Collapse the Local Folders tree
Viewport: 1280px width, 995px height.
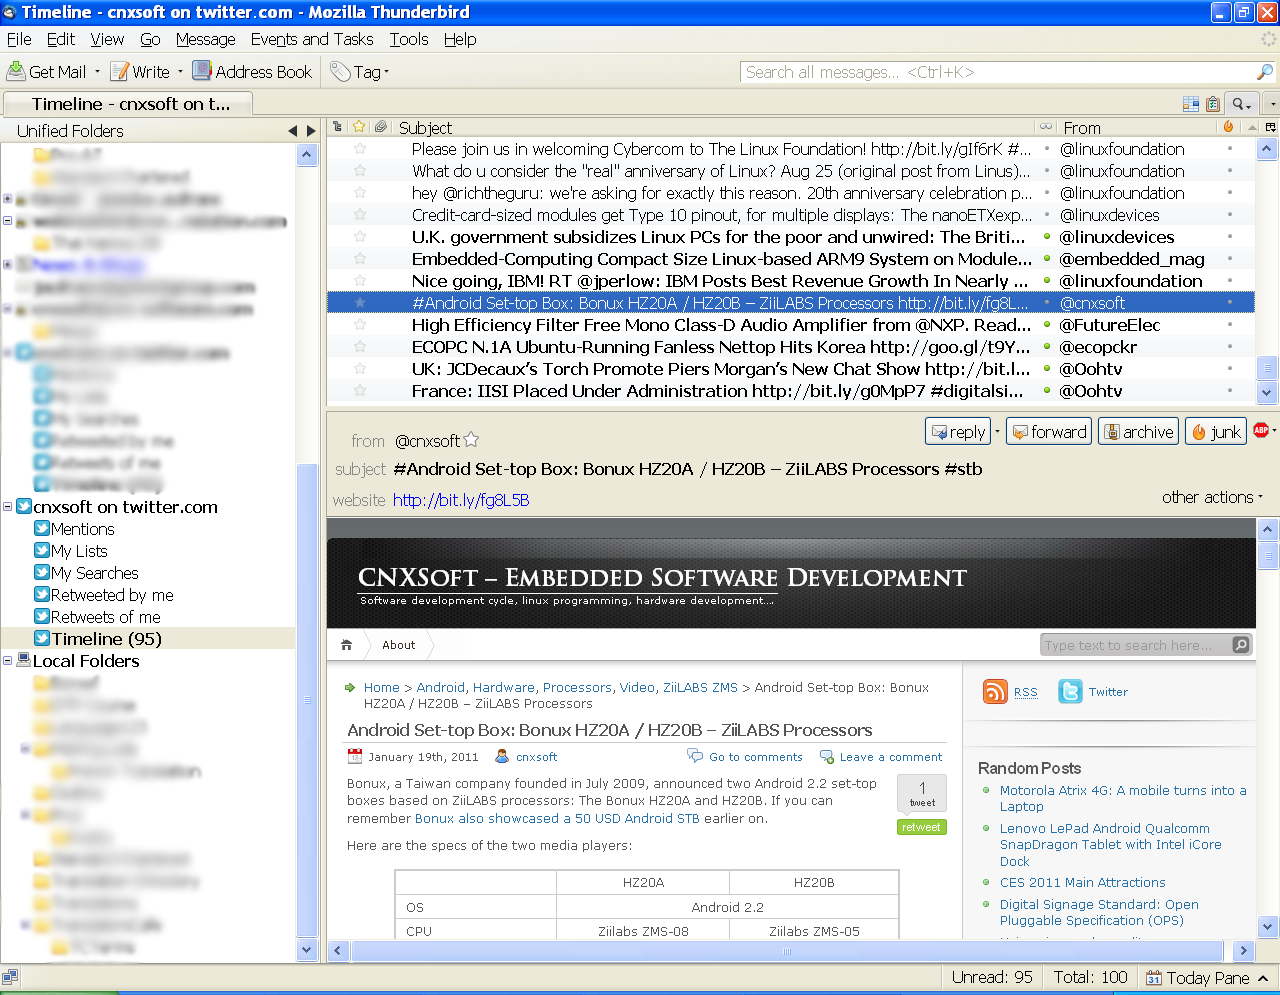tap(8, 661)
